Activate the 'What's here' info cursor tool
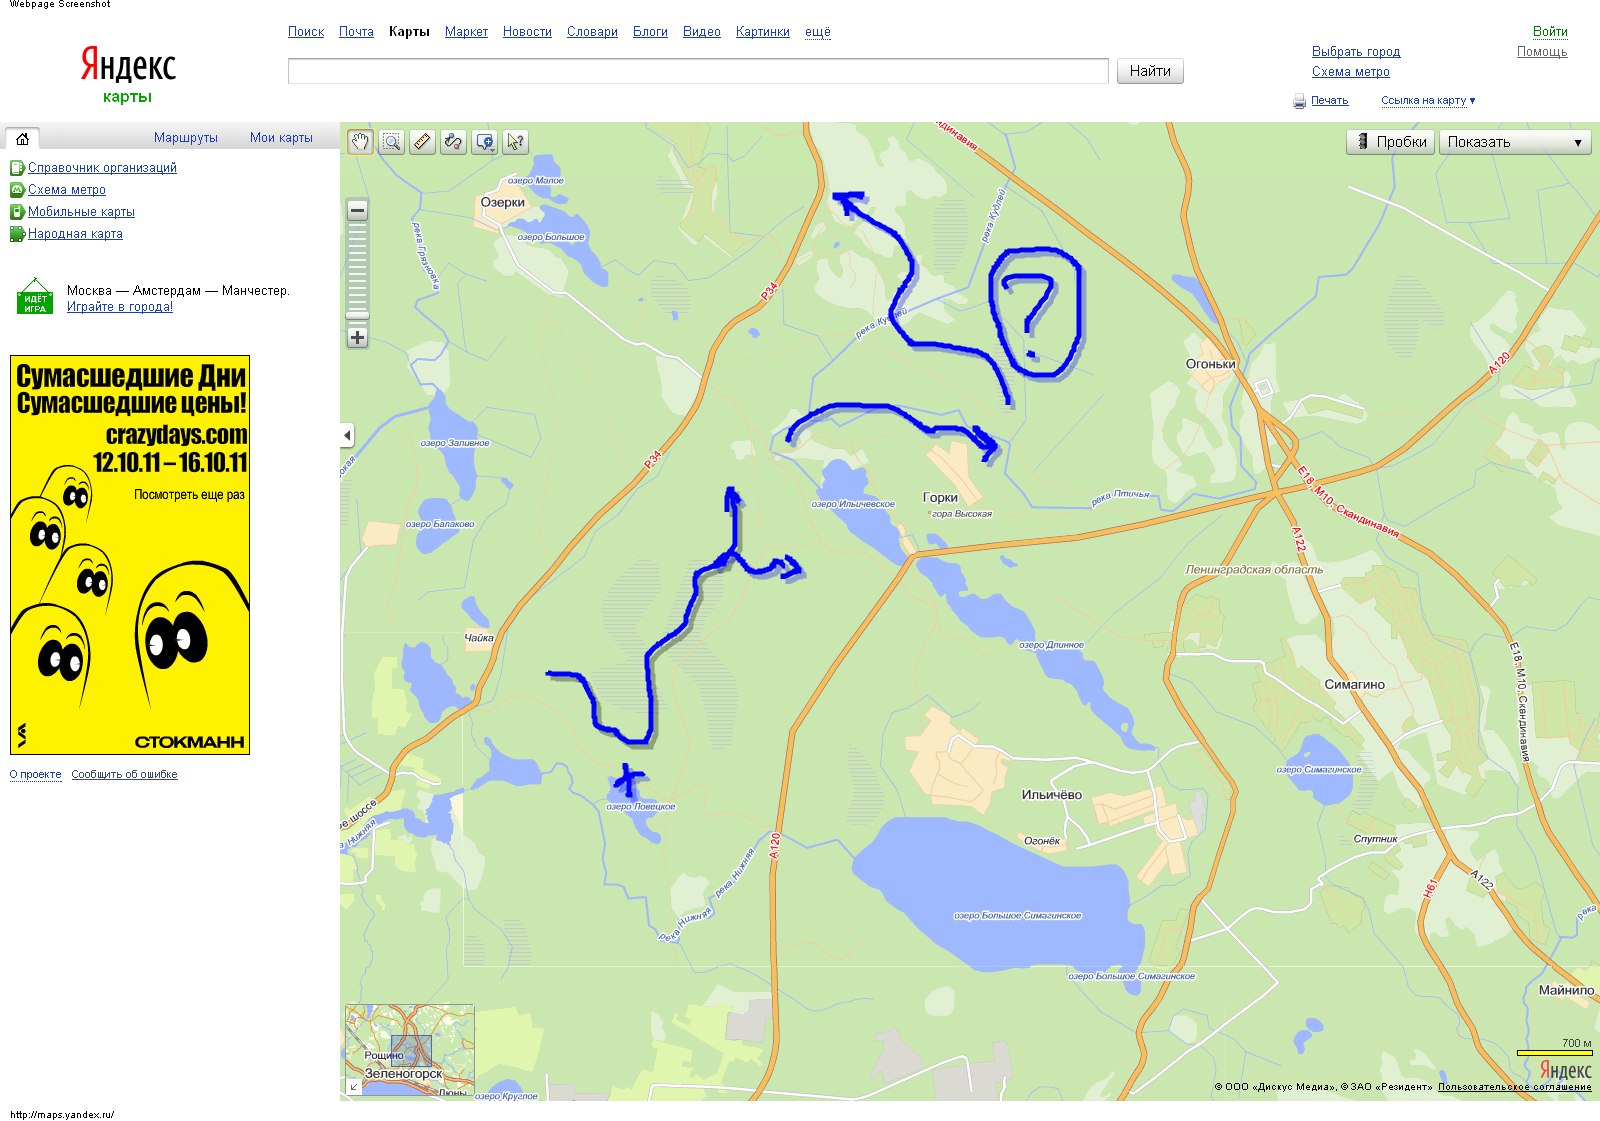The width and height of the screenshot is (1600, 1121). click(516, 142)
